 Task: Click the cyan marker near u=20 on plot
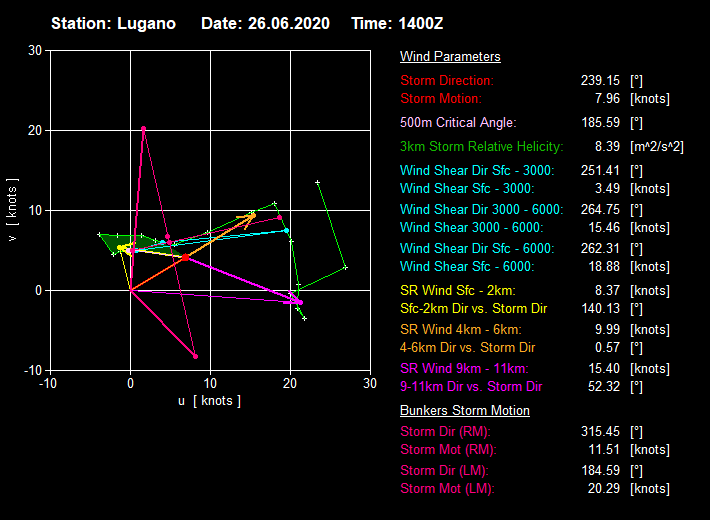[286, 230]
